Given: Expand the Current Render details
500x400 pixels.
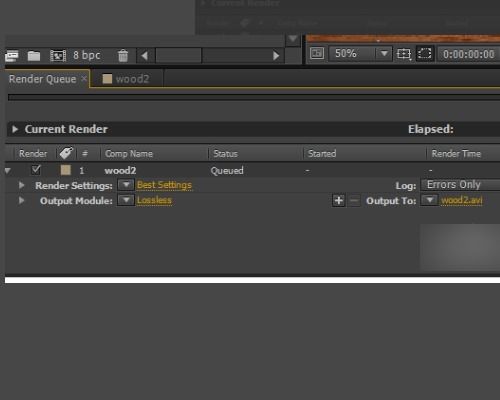Looking at the screenshot, I should [15, 129].
